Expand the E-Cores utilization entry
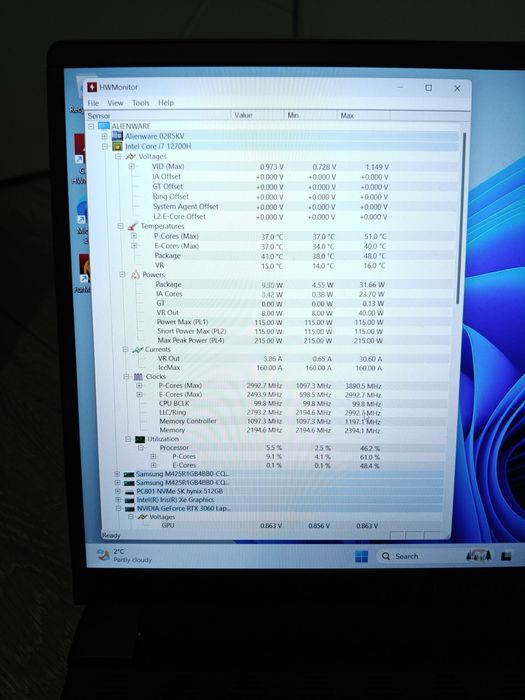Viewport: 525px width, 700px height. coord(153,465)
